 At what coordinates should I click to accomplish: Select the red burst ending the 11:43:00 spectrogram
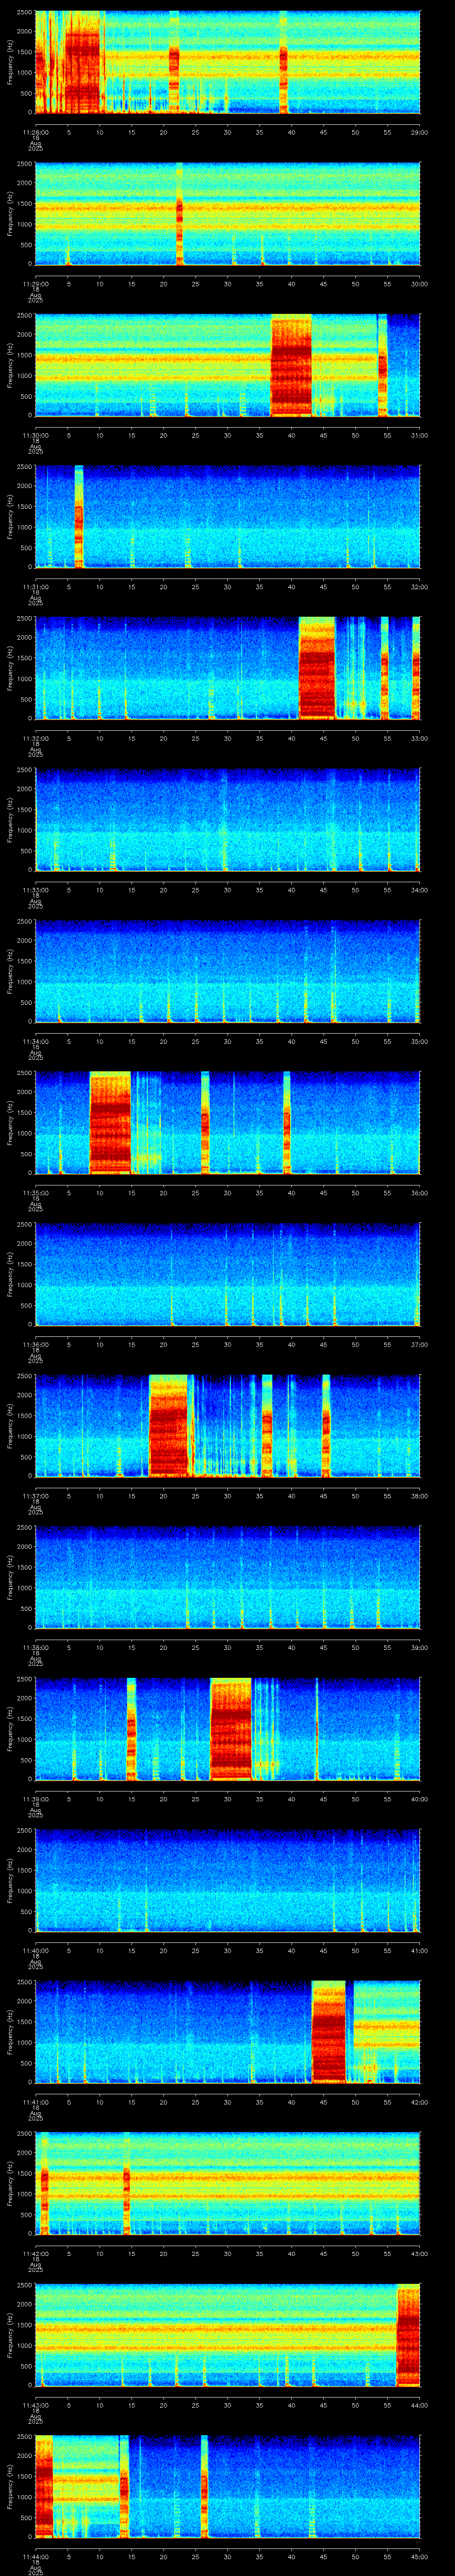tap(408, 2334)
